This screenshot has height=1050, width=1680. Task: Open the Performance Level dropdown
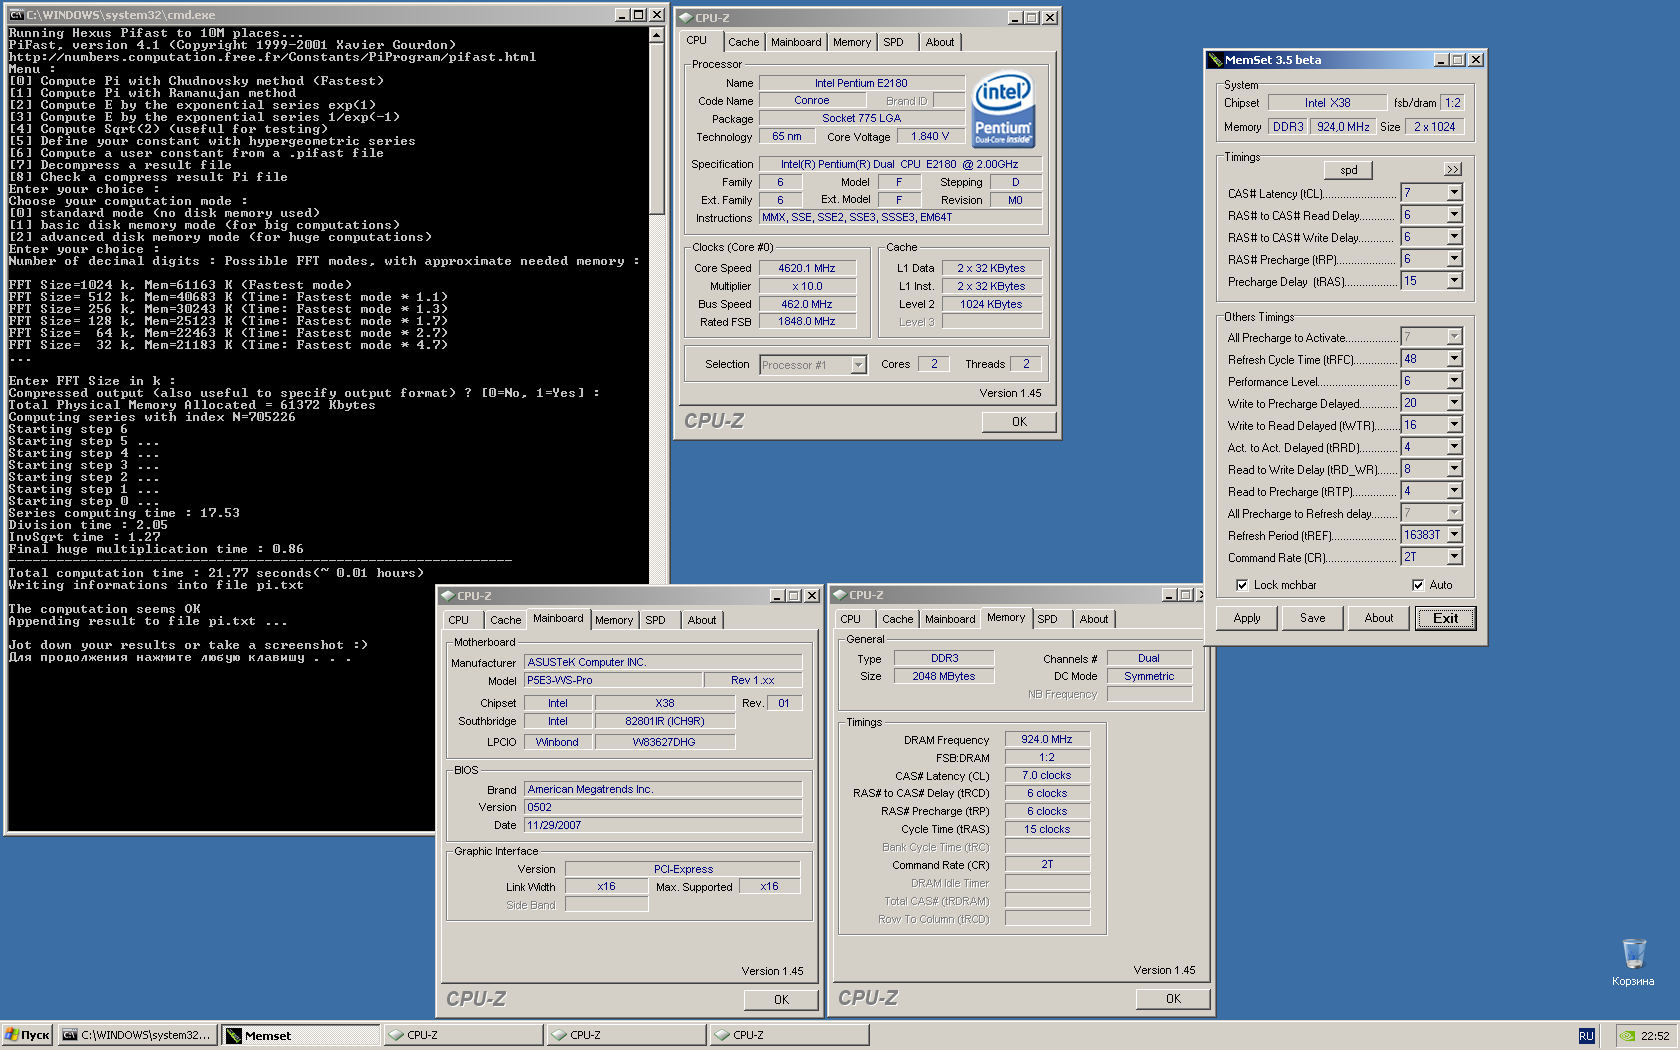1454,381
